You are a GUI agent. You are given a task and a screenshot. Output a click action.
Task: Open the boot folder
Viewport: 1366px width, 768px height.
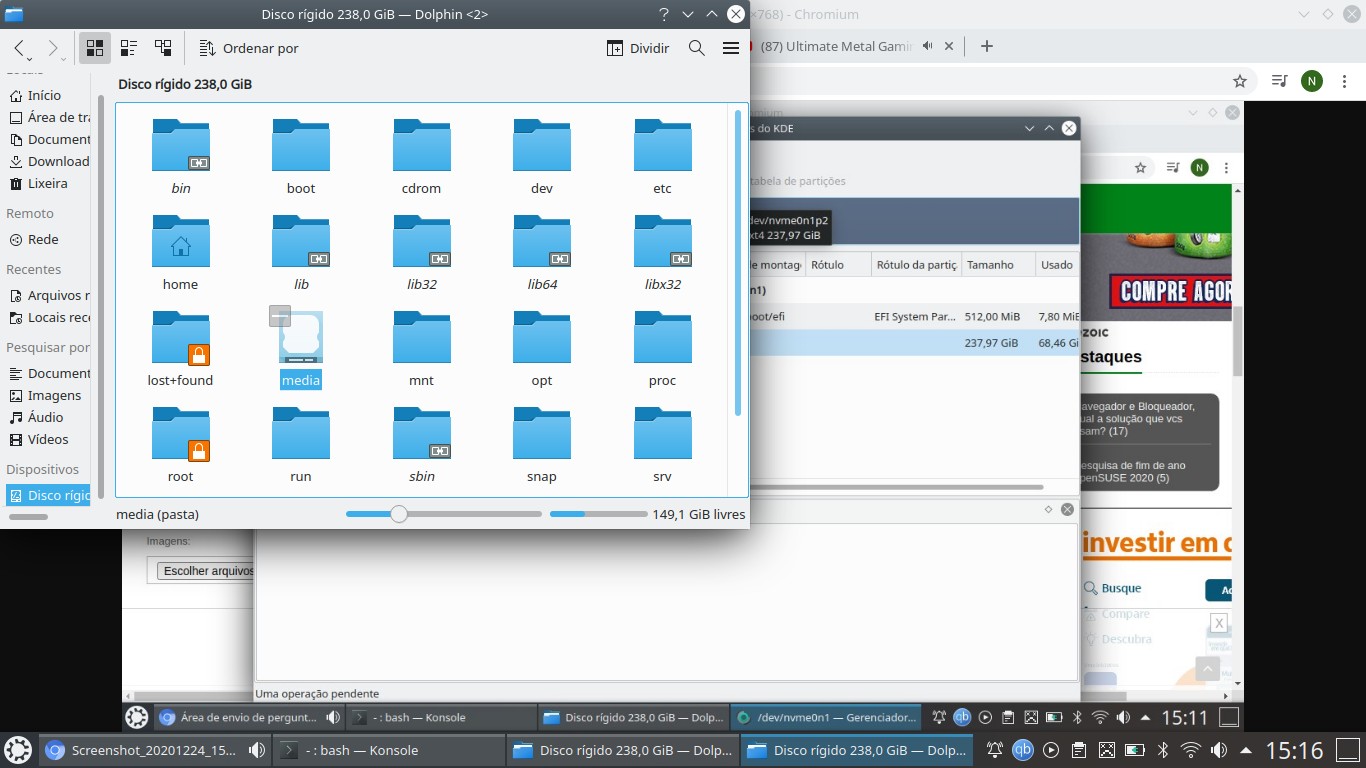301,157
